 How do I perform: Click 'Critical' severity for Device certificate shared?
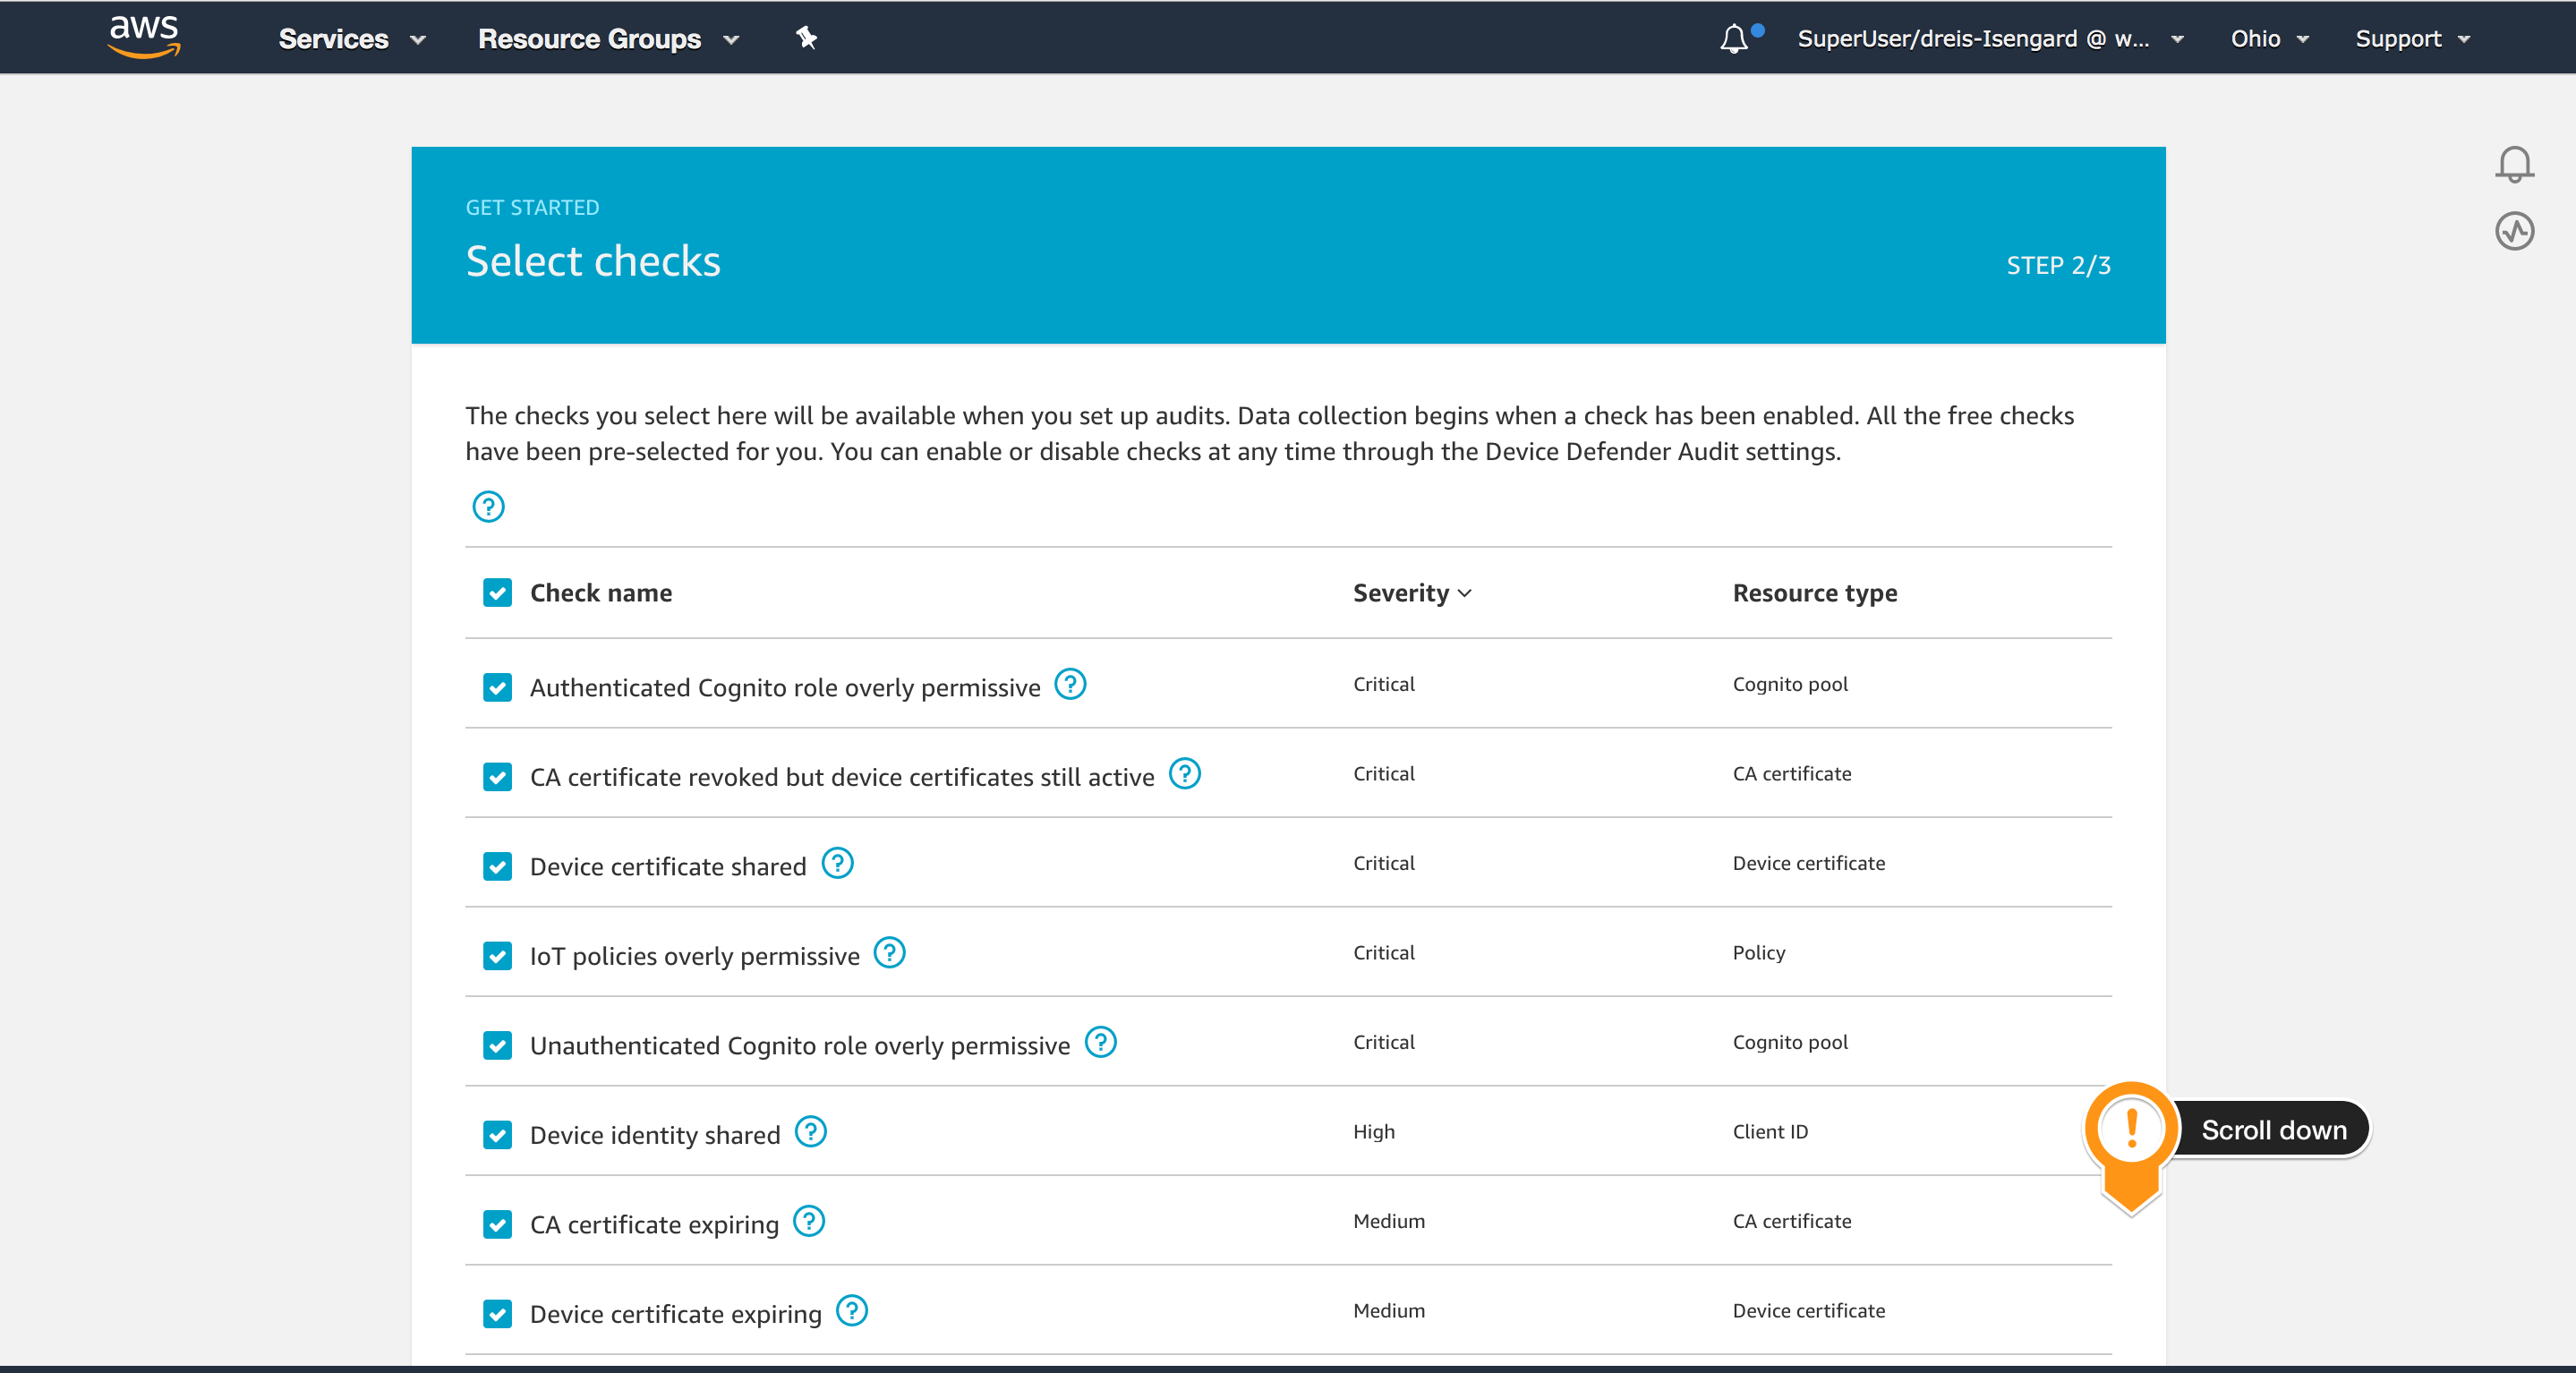(x=1384, y=862)
